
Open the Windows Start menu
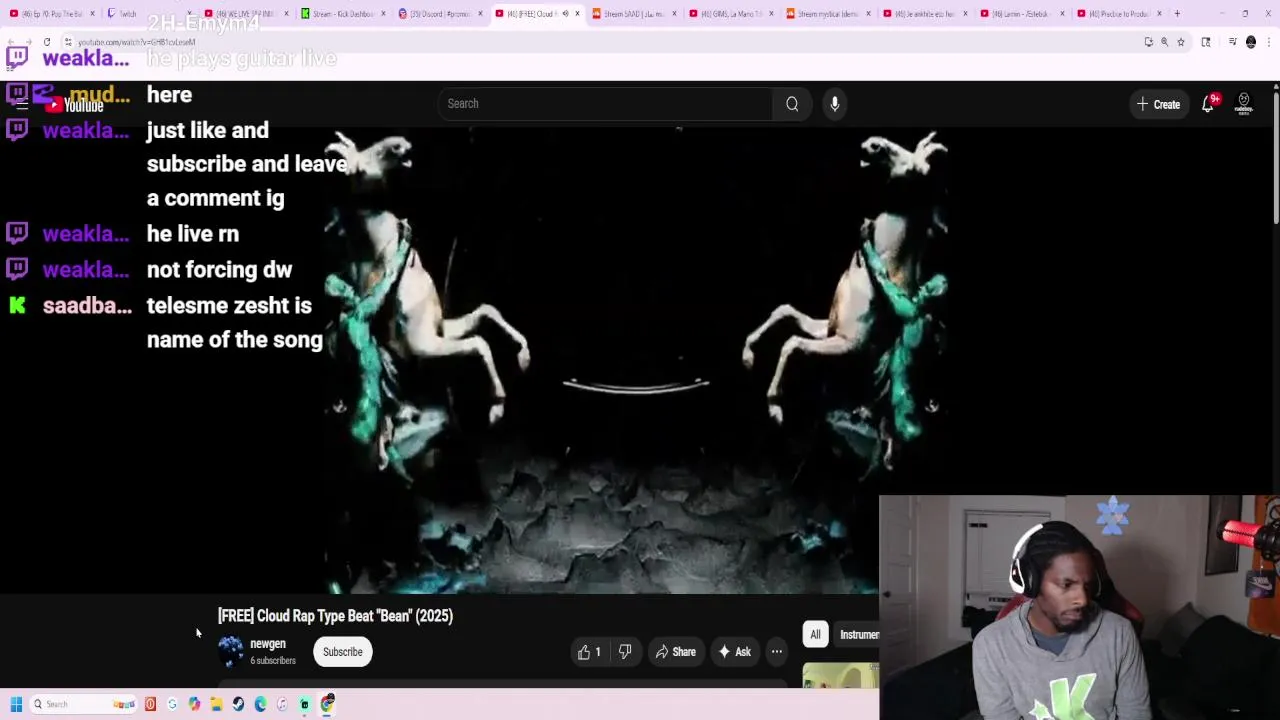(x=16, y=704)
